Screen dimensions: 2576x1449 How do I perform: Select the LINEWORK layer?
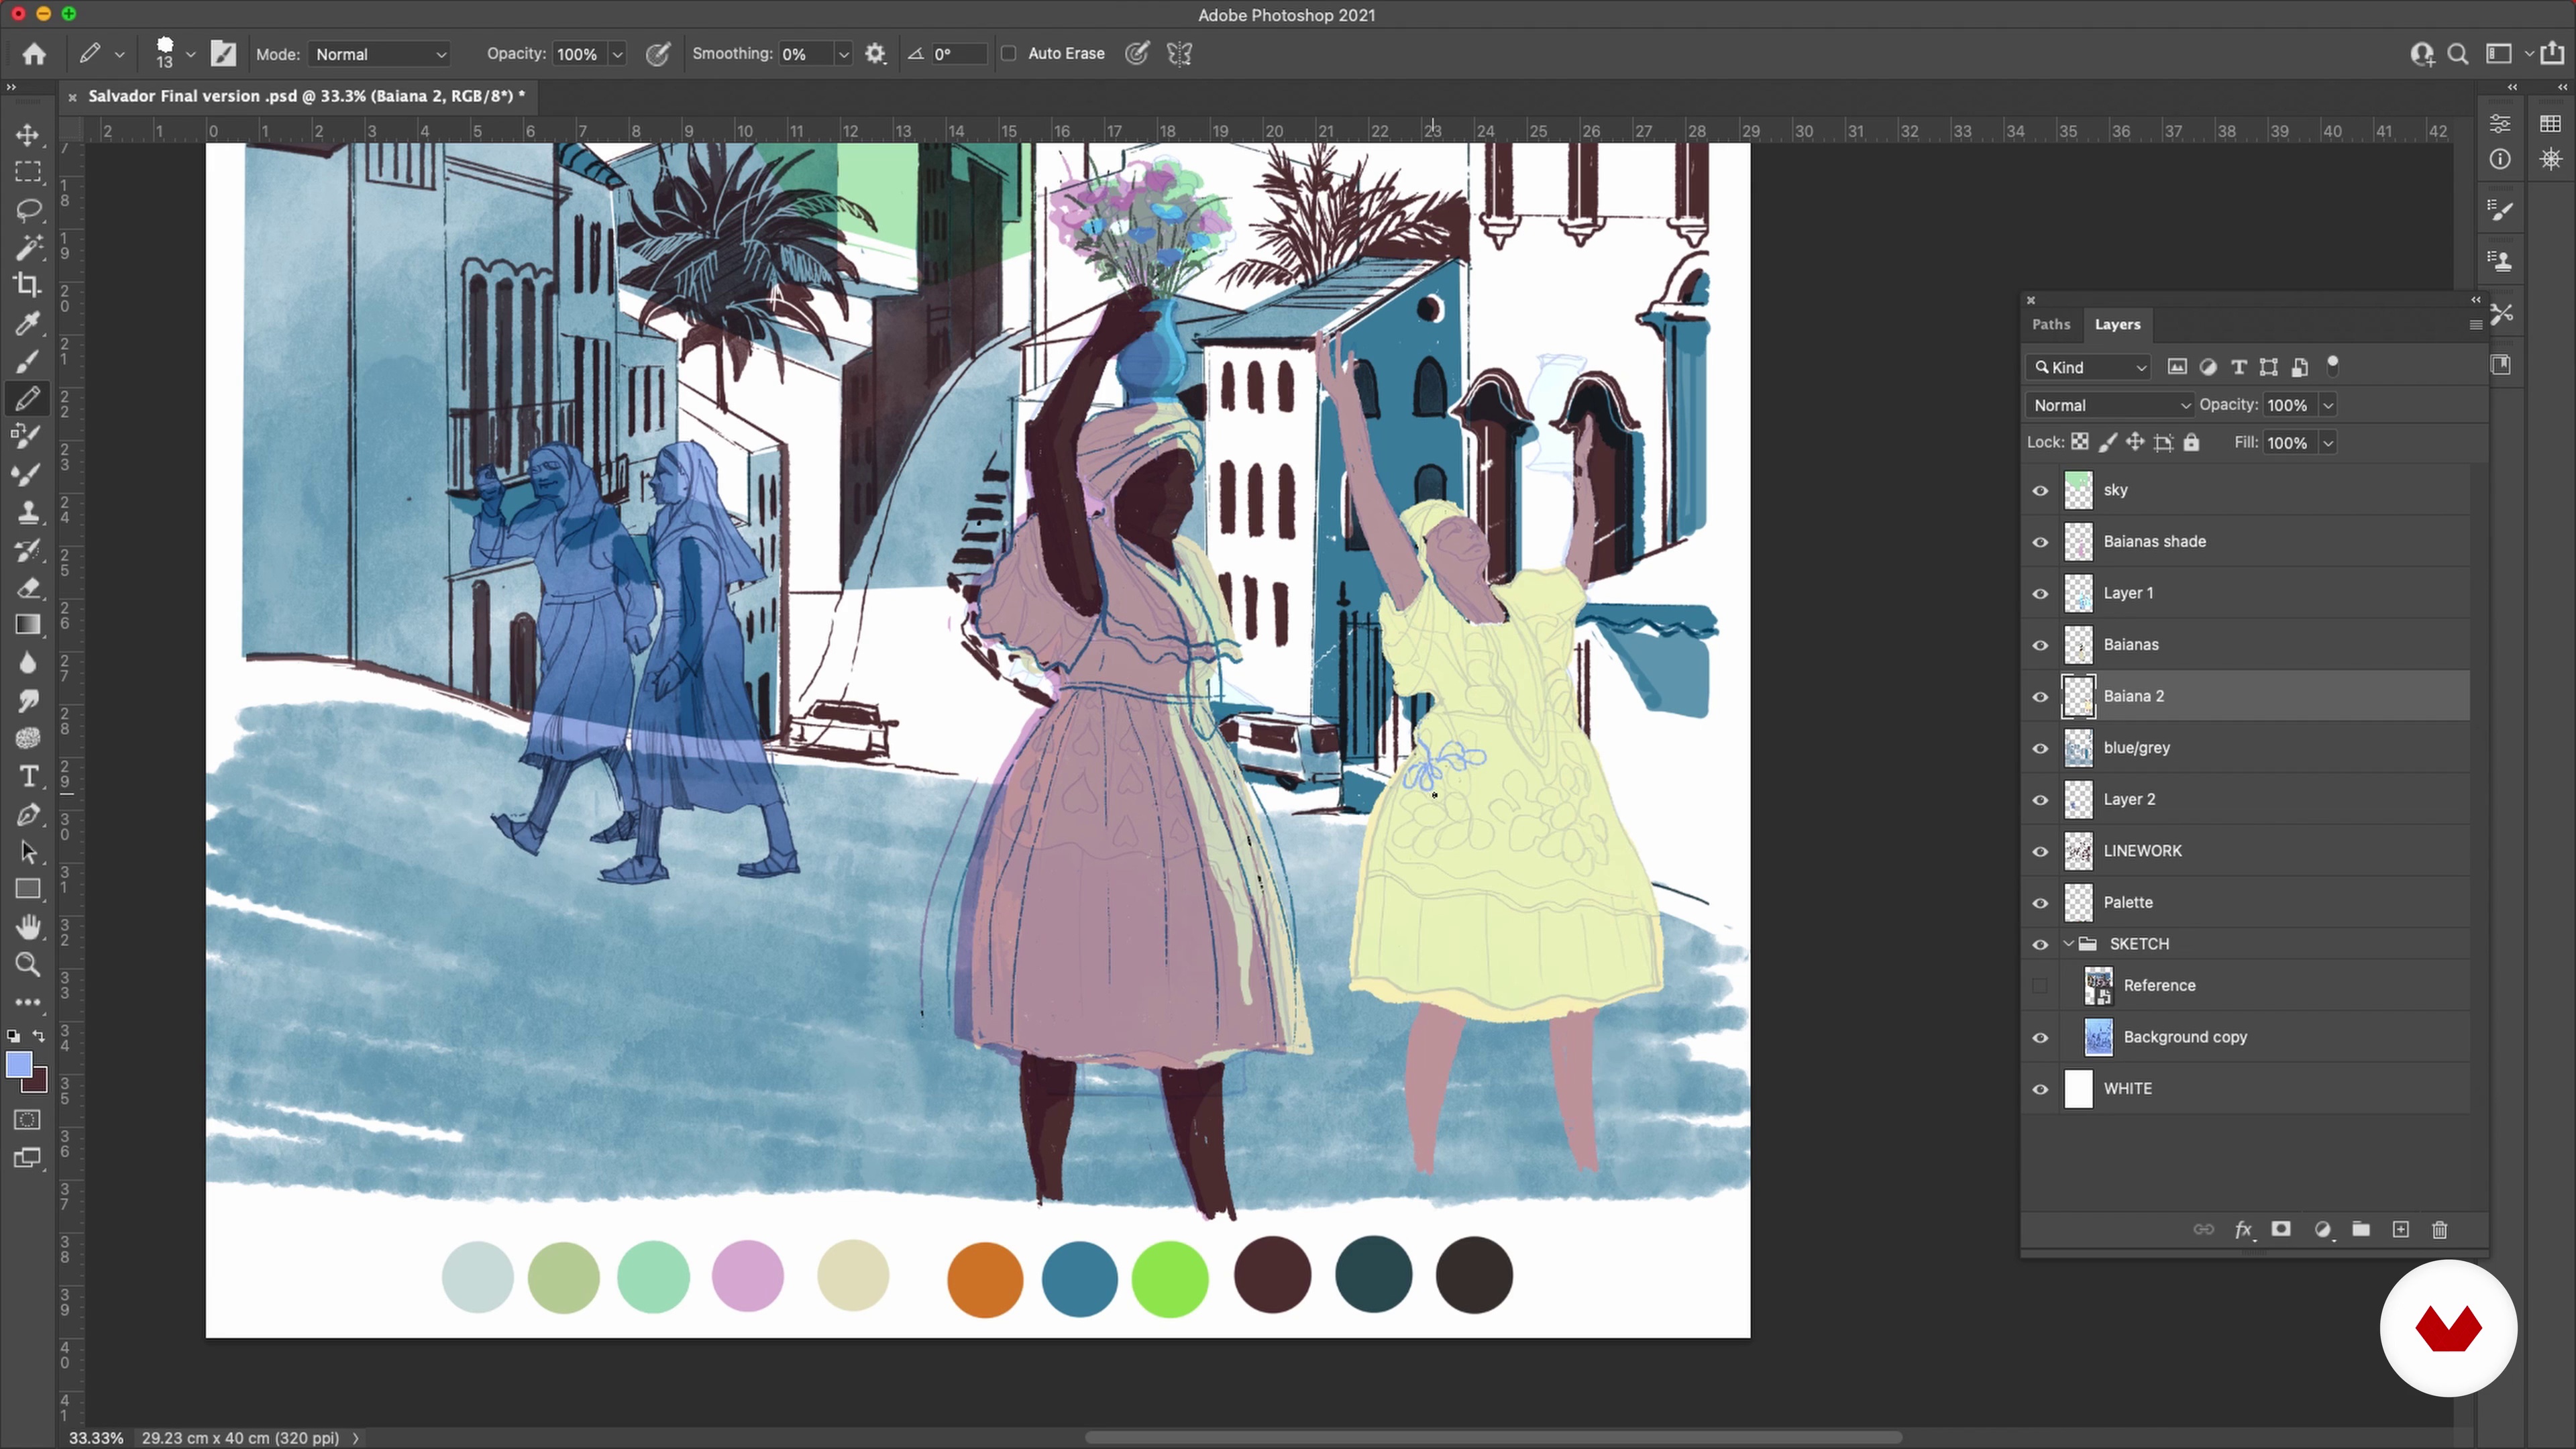click(x=2142, y=851)
